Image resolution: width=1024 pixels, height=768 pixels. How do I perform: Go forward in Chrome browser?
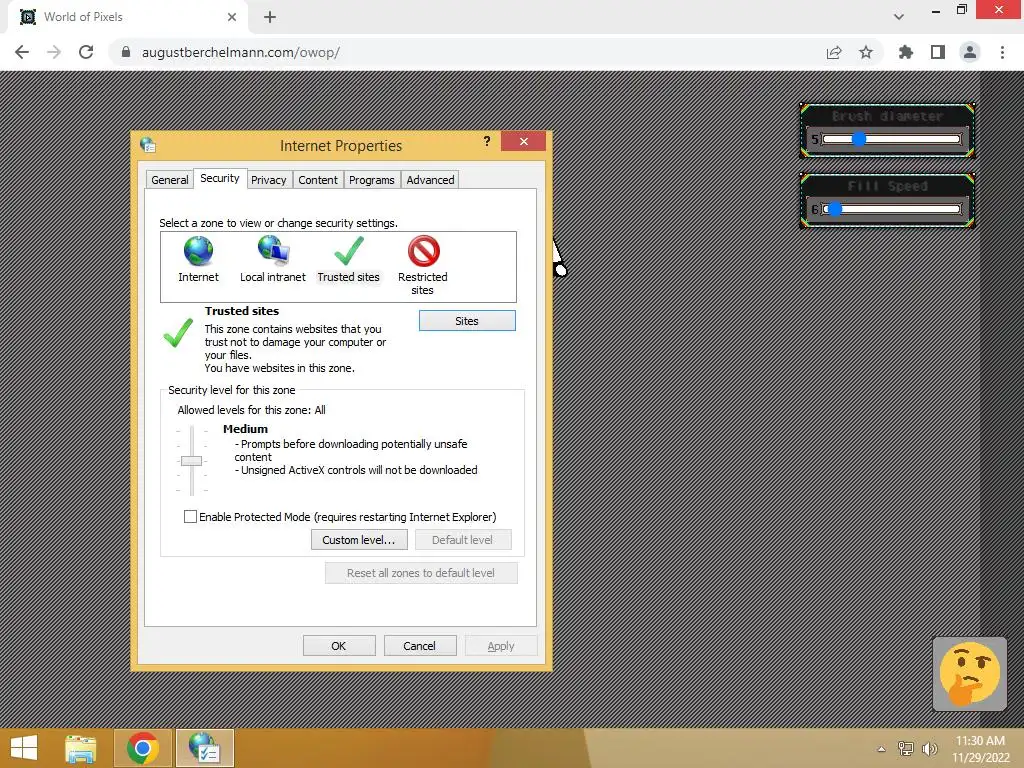pyautogui.click(x=54, y=52)
